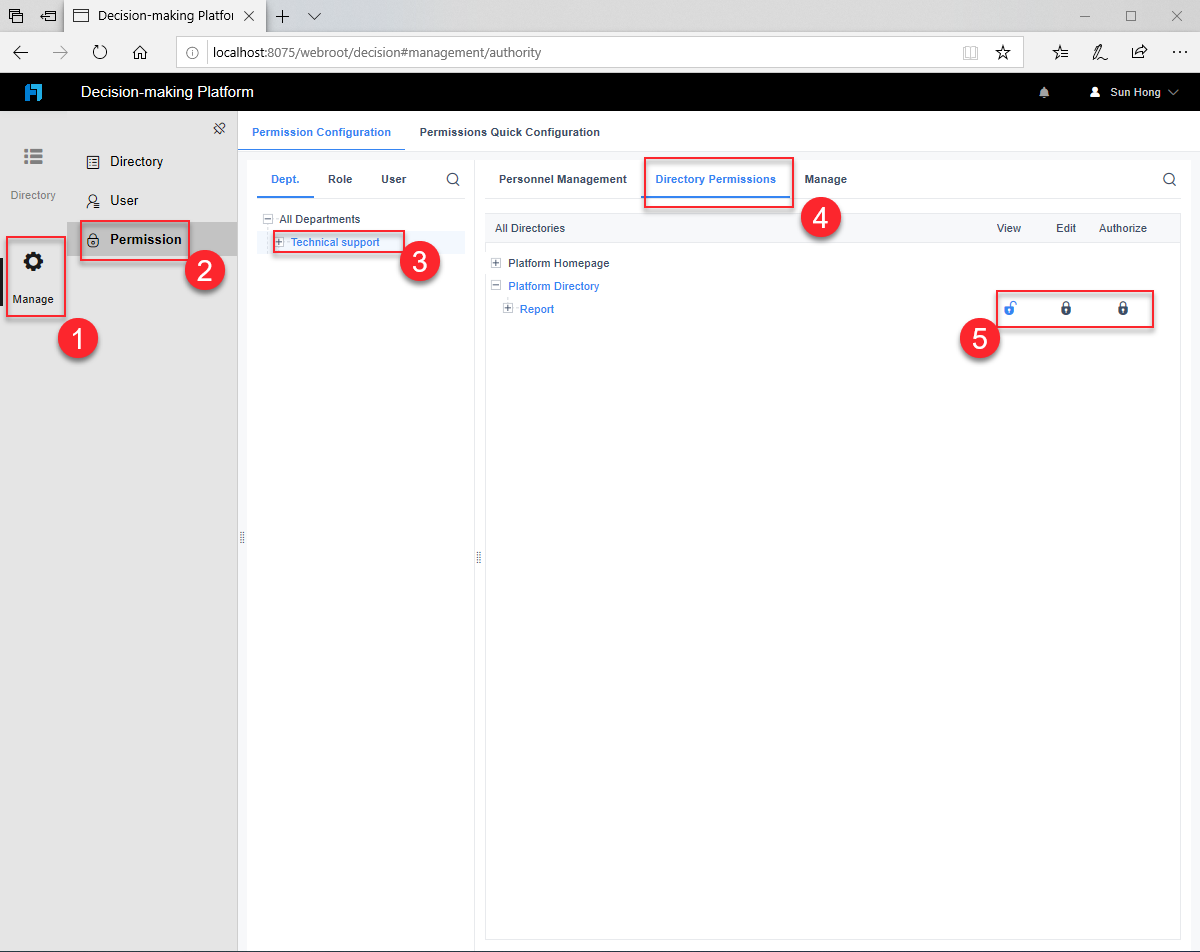Toggle View permission lock for Report
The width and height of the screenshot is (1200, 952).
coord(1010,309)
